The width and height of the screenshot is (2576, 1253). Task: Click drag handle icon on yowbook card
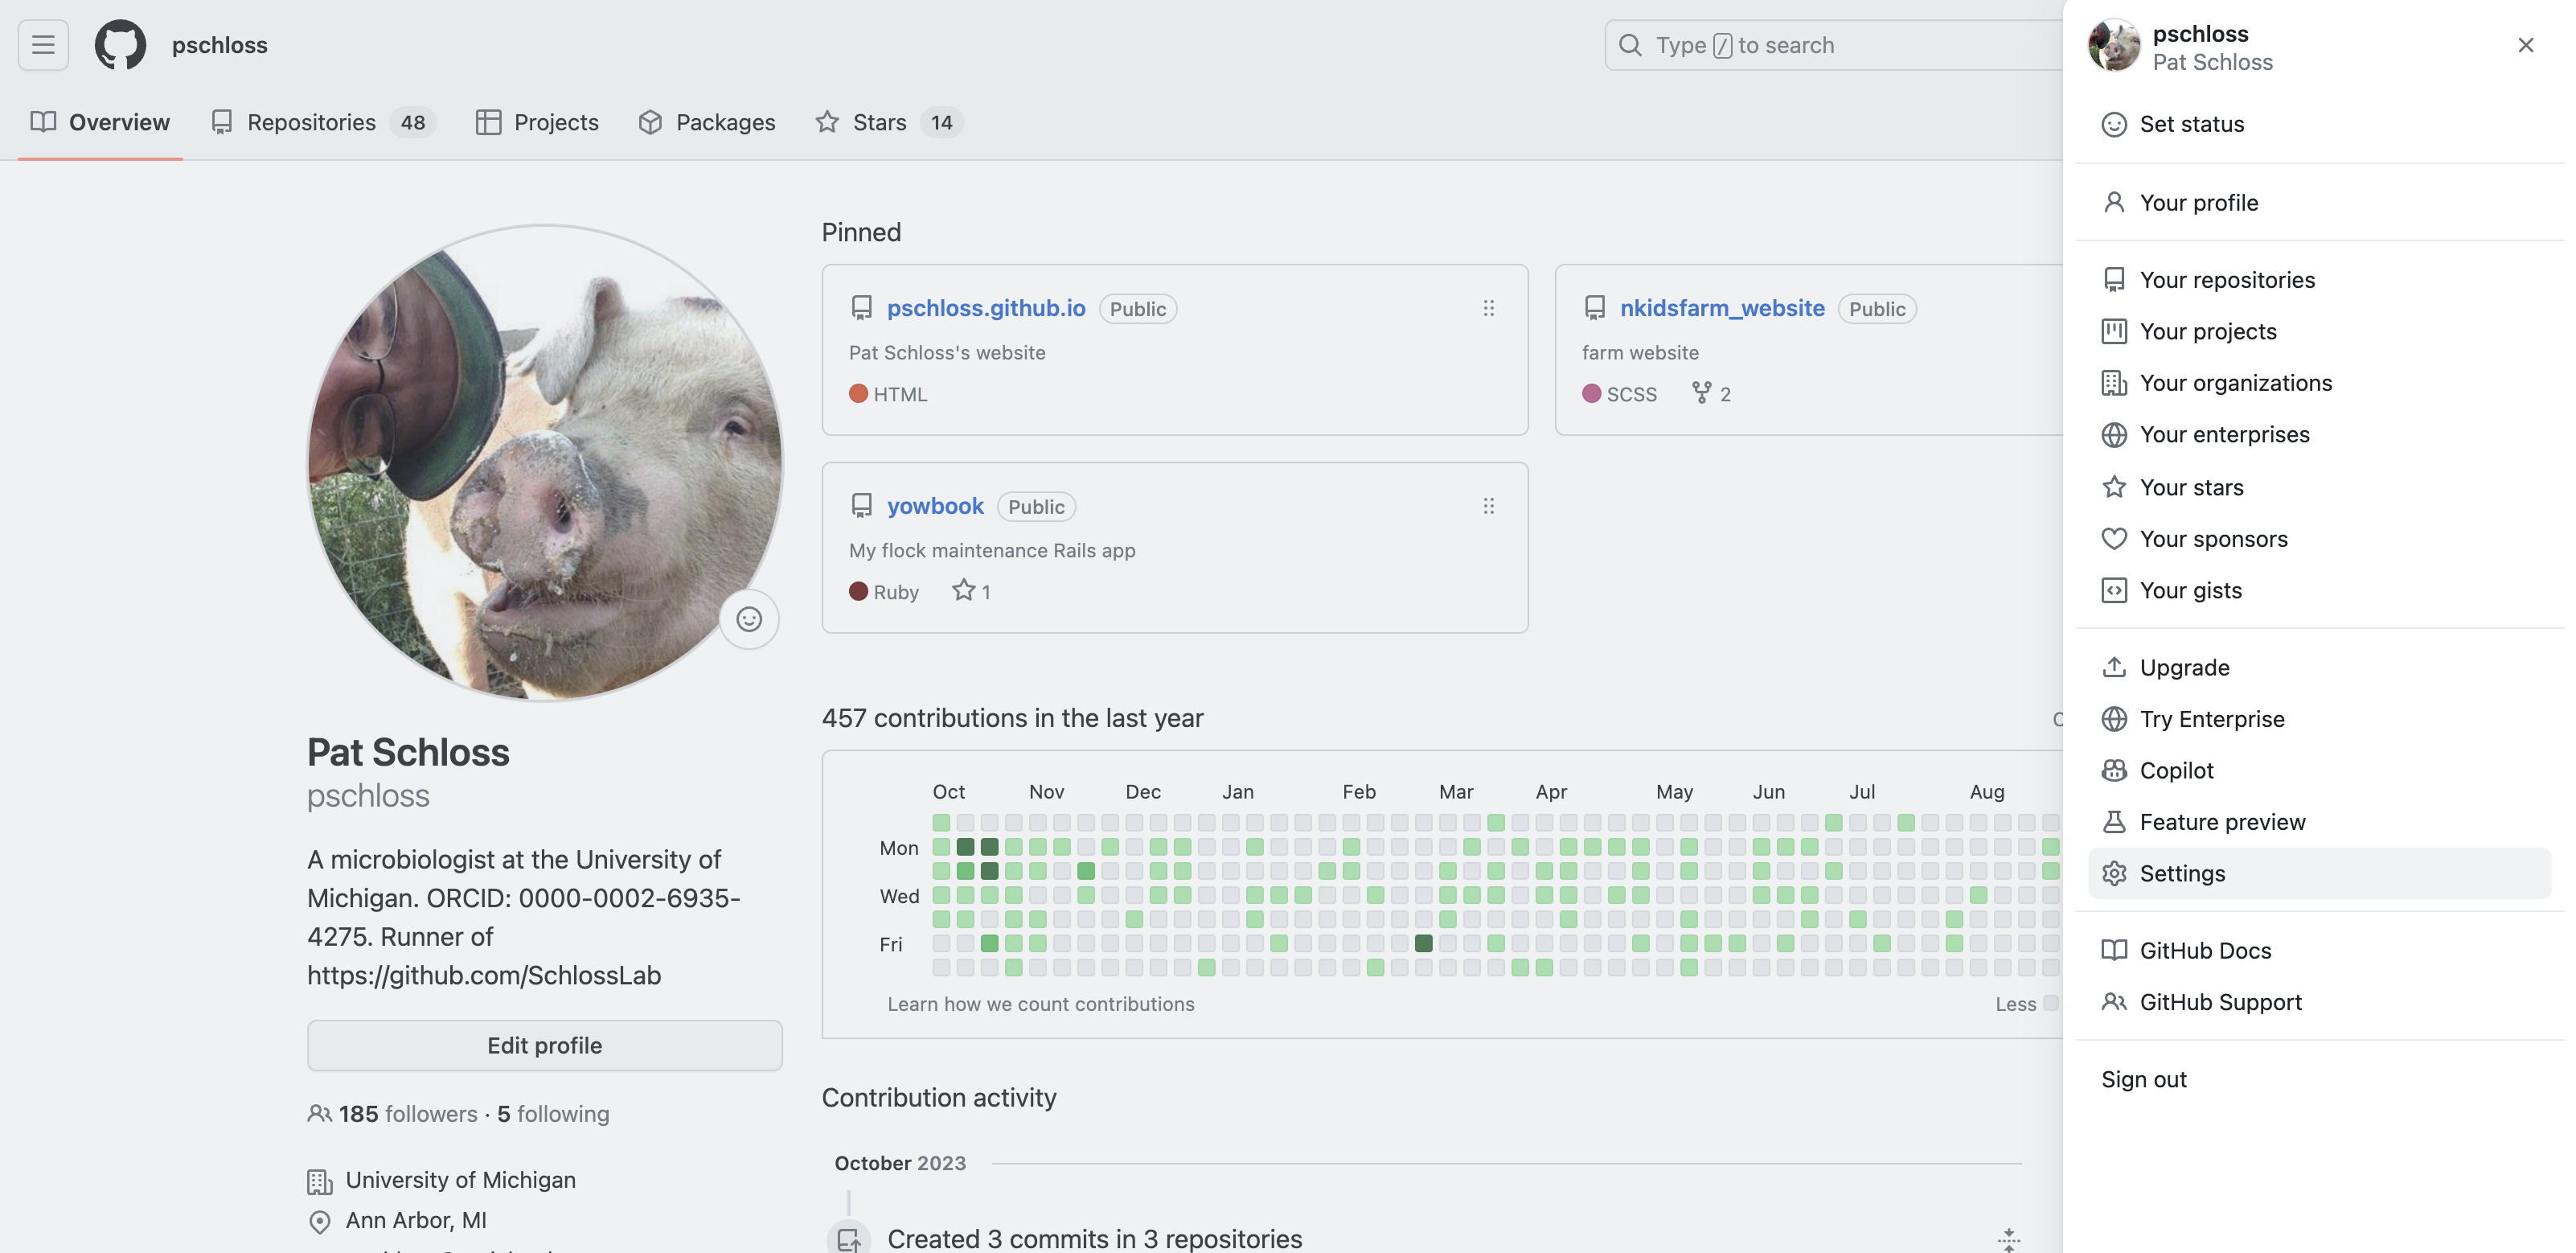[x=1488, y=506]
